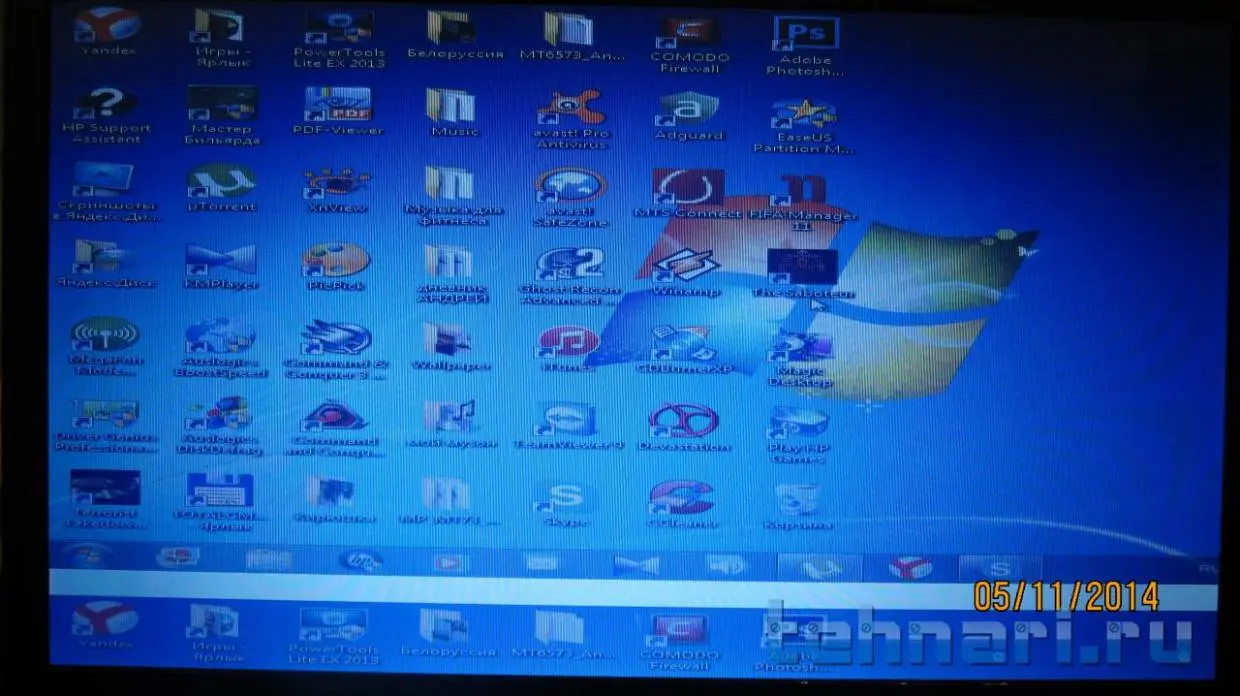Open the Devastation game shortcut
1240x696 pixels.
(685, 428)
